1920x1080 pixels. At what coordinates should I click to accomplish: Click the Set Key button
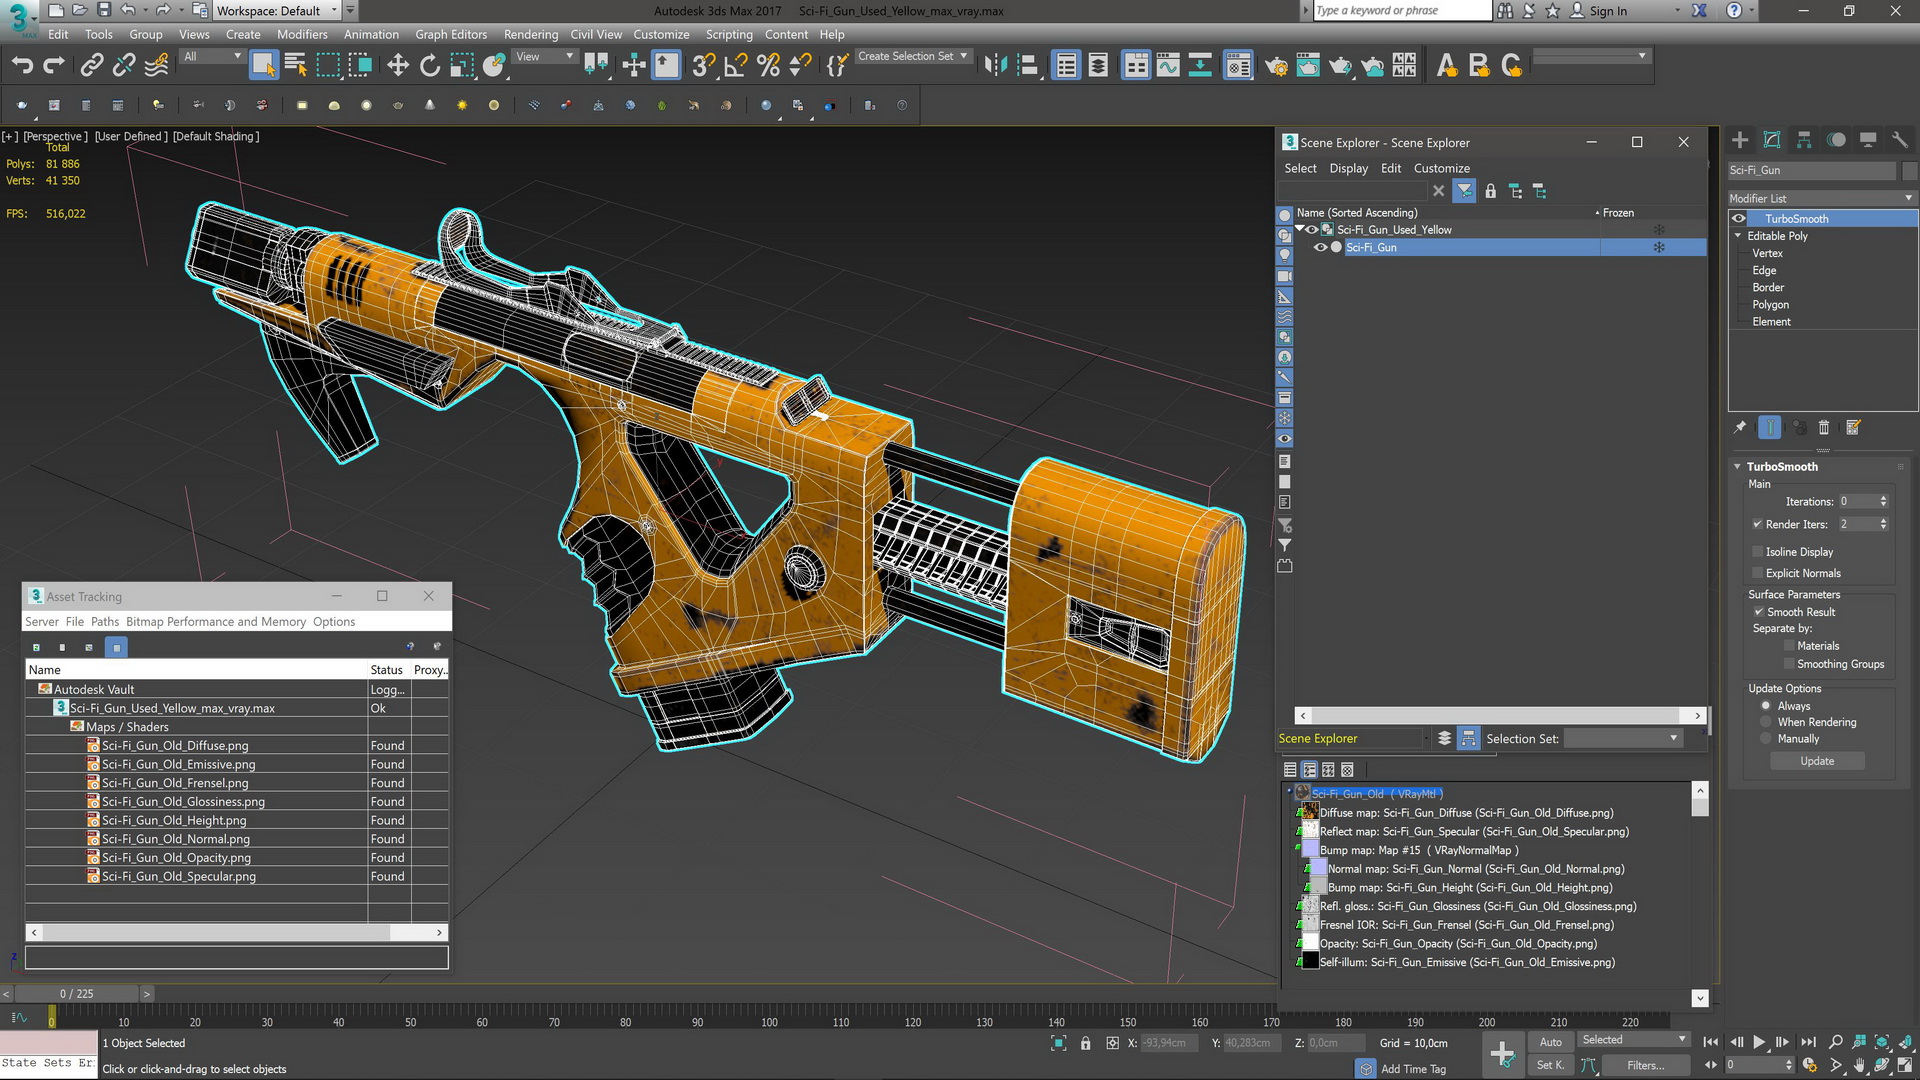click(1550, 1065)
